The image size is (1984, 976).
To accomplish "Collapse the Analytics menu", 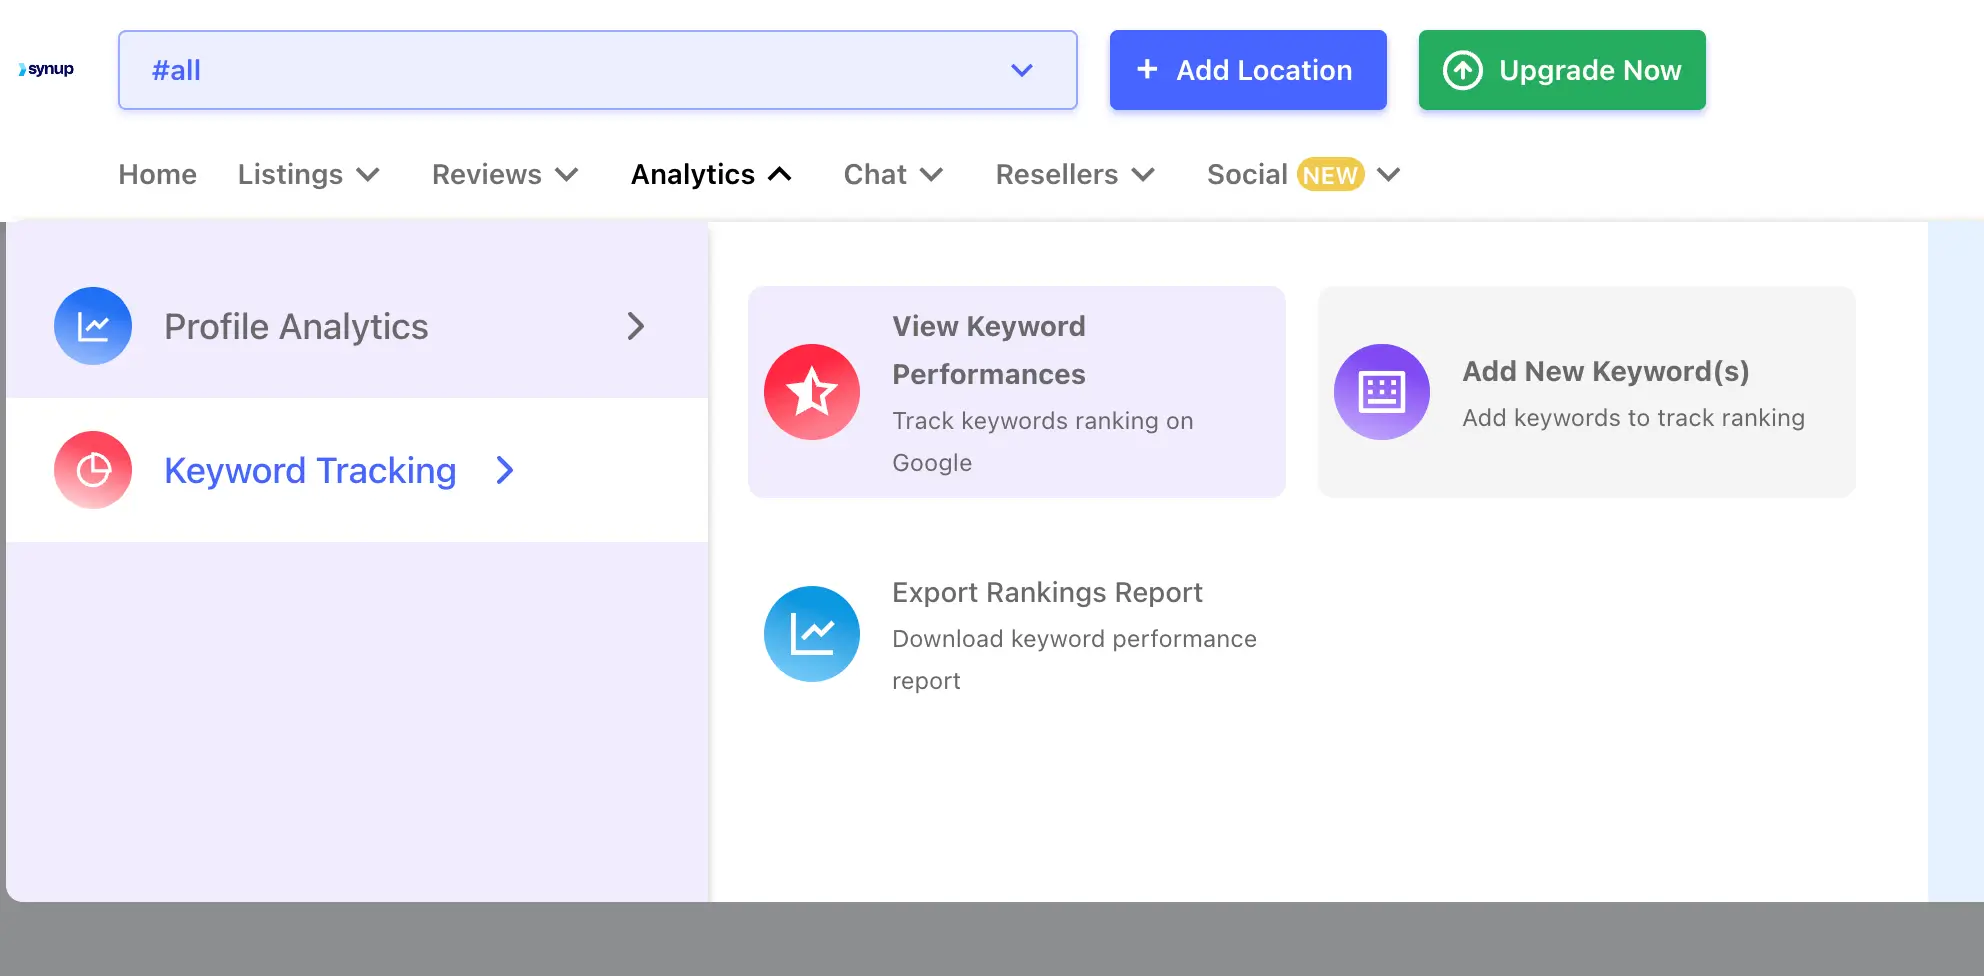I will coord(711,175).
